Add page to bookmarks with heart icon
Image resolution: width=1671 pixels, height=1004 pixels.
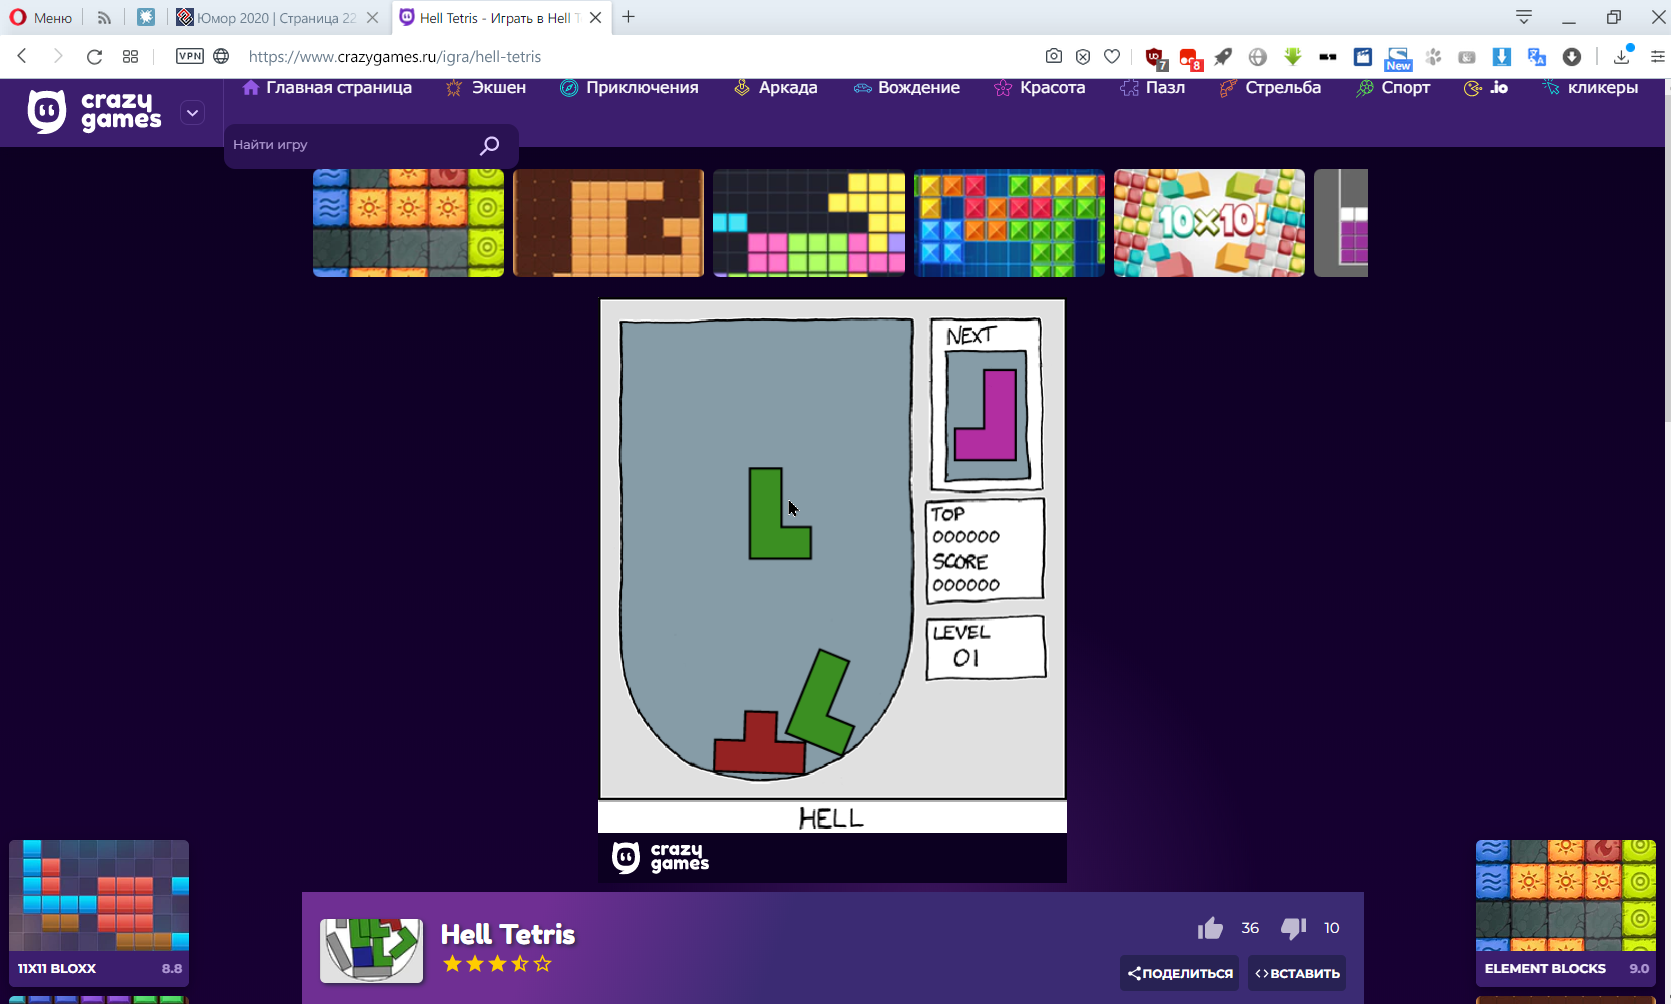click(1112, 56)
